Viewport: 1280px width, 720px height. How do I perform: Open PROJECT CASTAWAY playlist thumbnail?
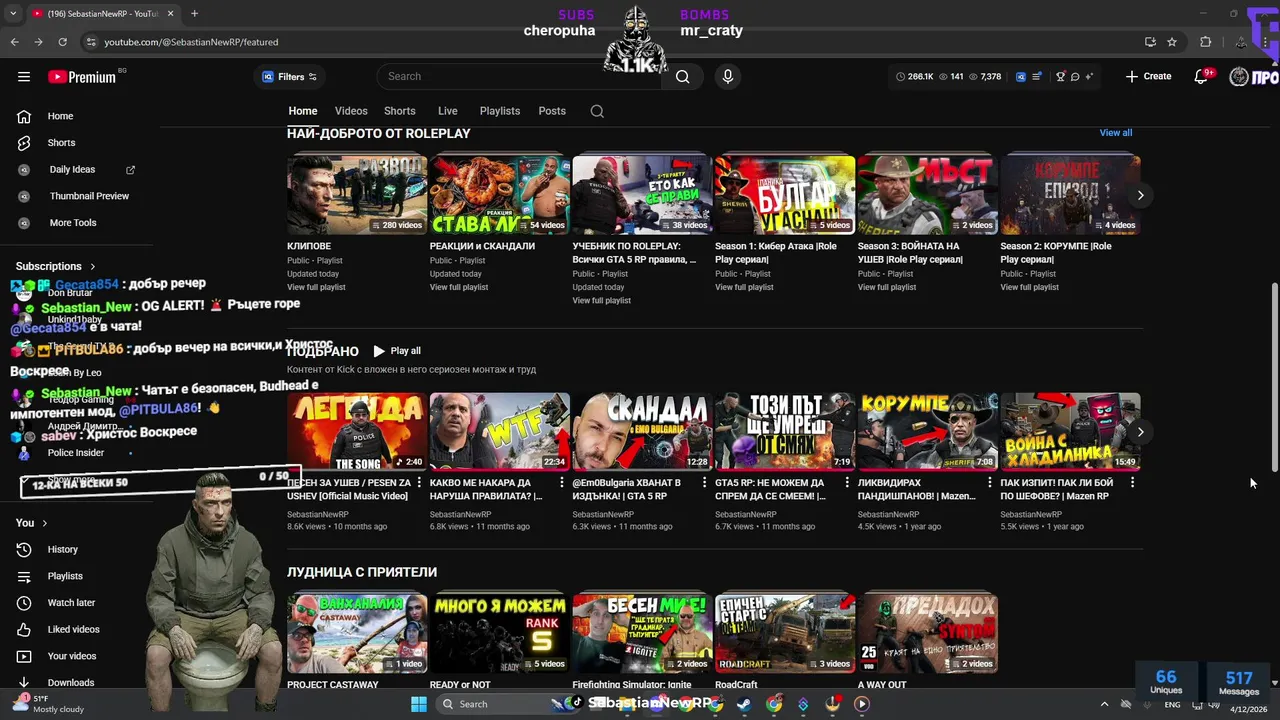tap(357, 633)
